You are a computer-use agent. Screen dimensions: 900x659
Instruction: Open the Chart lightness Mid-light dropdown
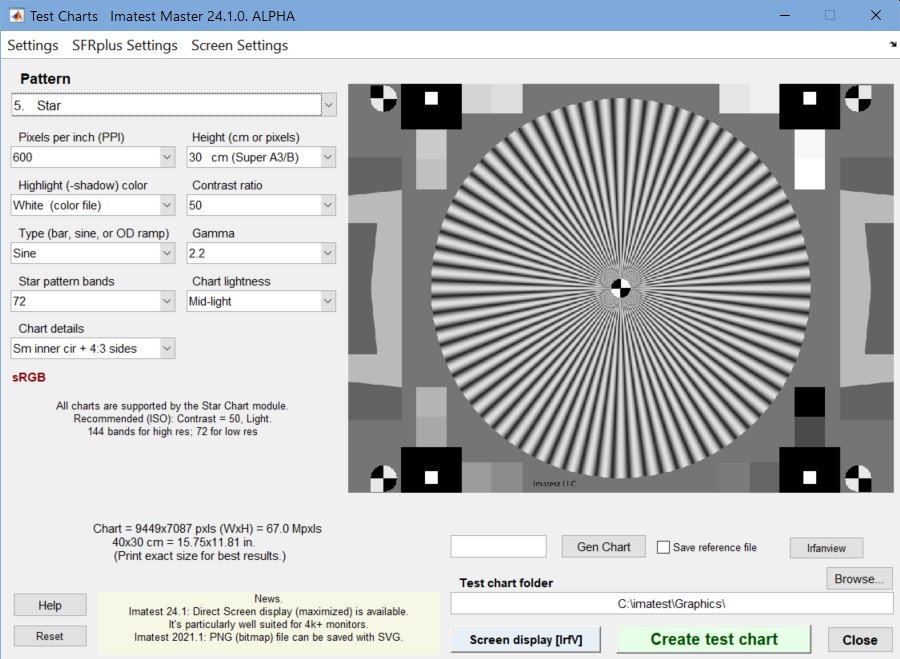[261, 301]
